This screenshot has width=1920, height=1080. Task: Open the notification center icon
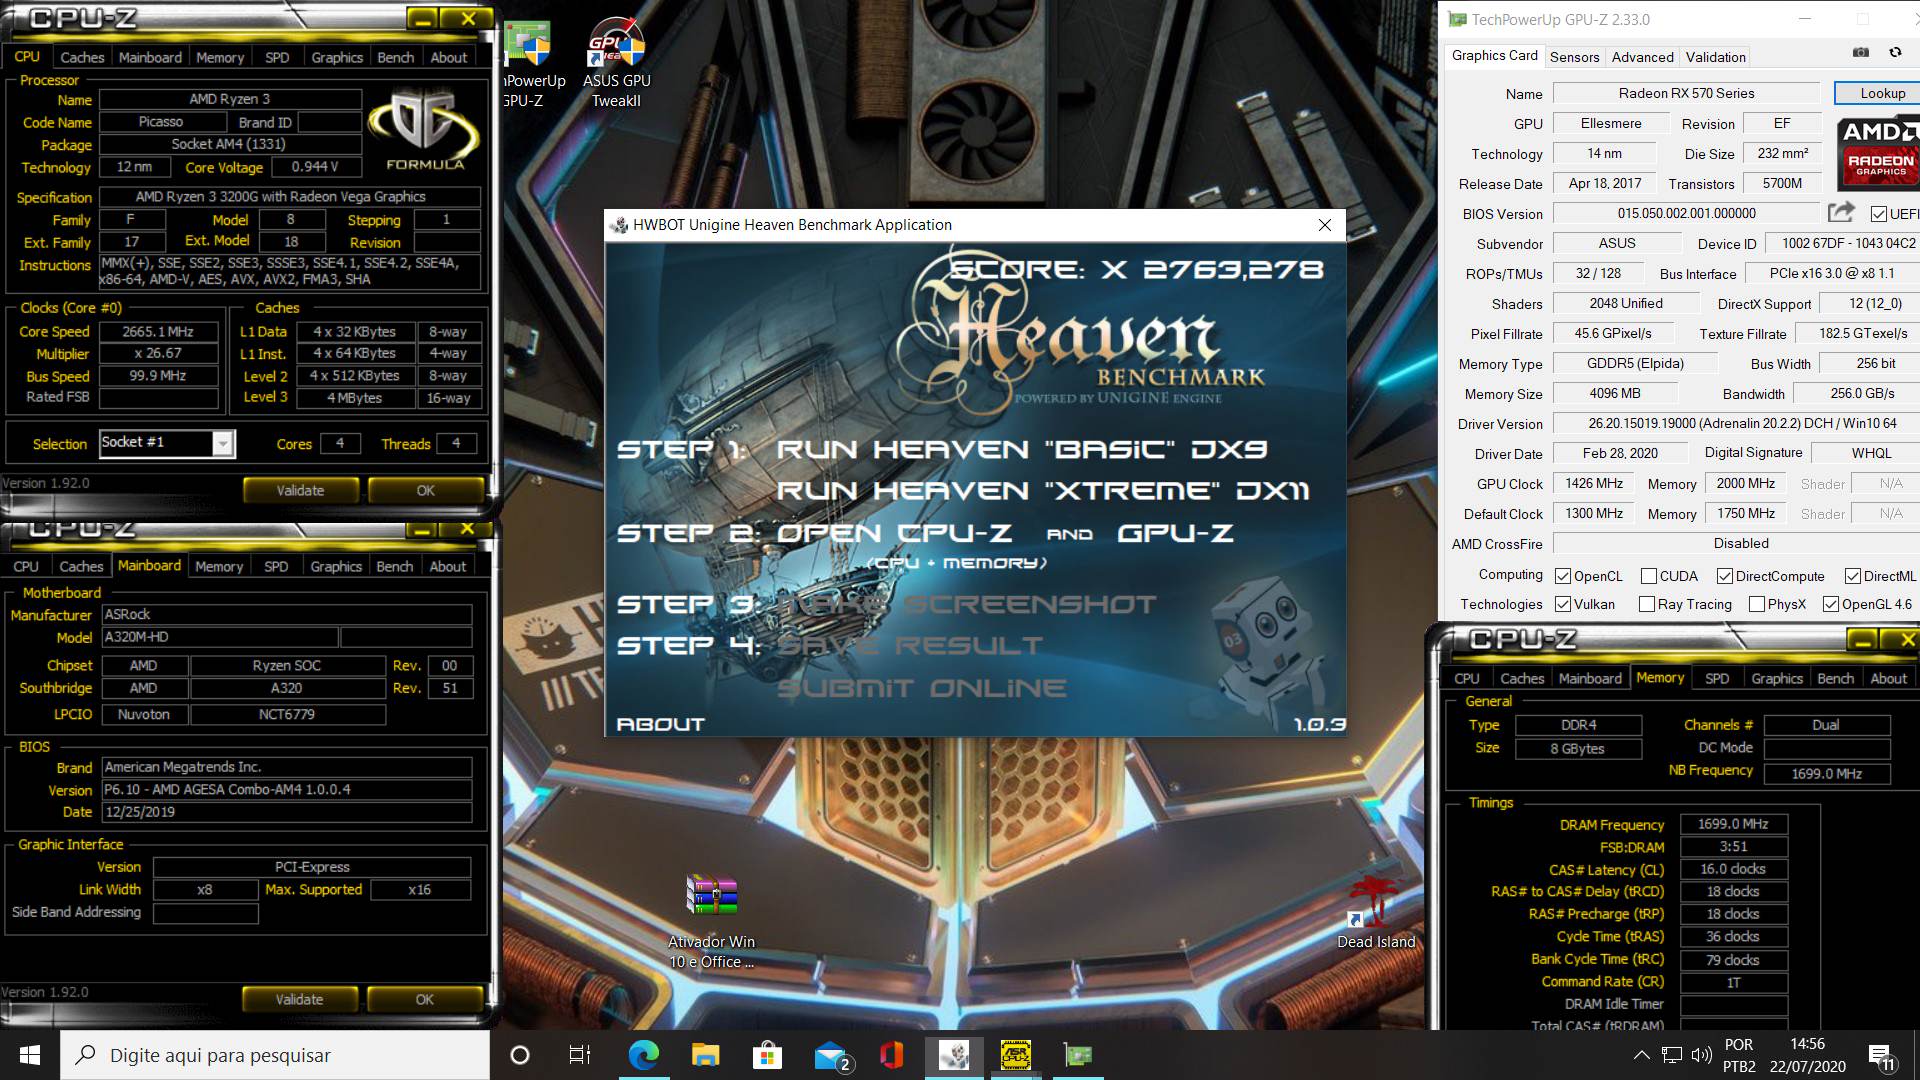point(1881,1056)
